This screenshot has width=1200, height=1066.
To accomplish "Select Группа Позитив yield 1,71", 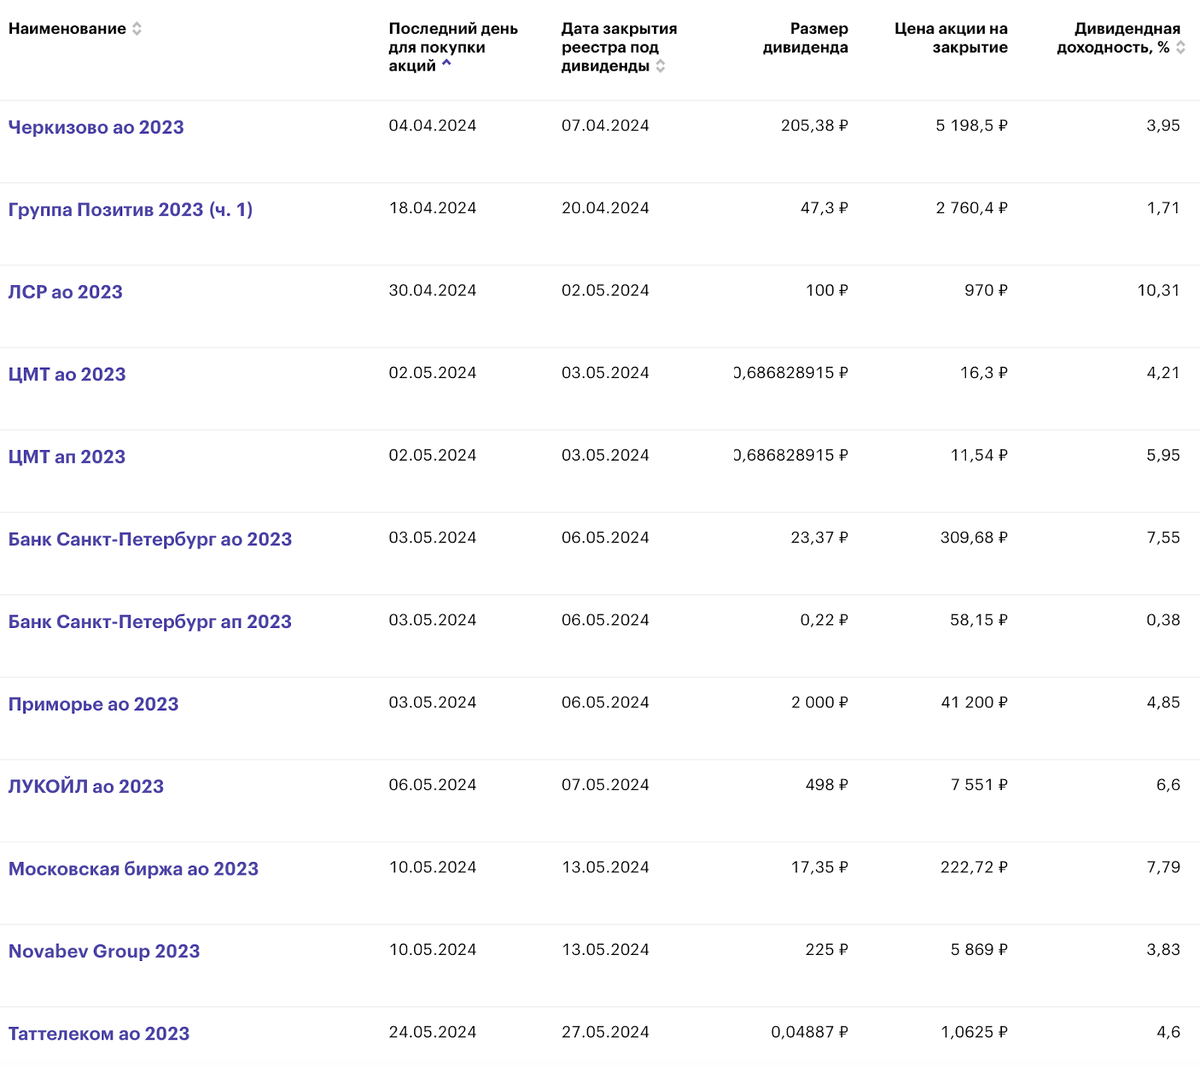I will (x=1164, y=208).
